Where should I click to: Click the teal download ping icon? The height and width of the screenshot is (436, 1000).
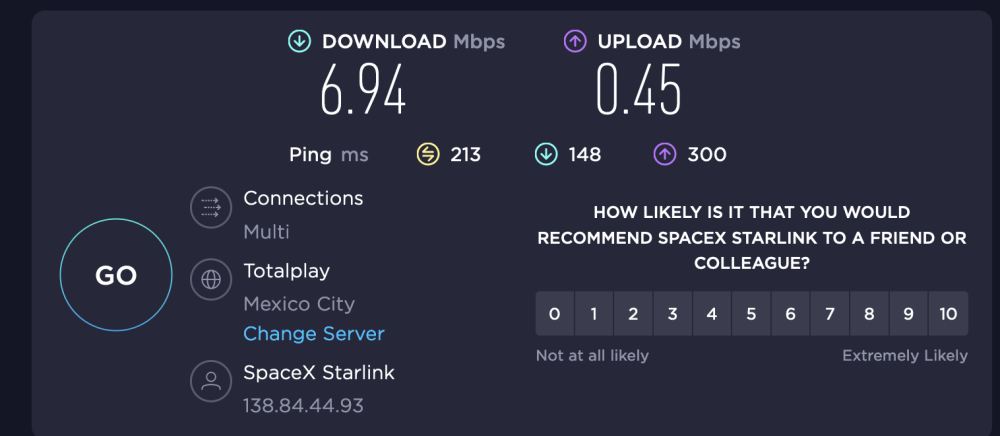pos(546,154)
